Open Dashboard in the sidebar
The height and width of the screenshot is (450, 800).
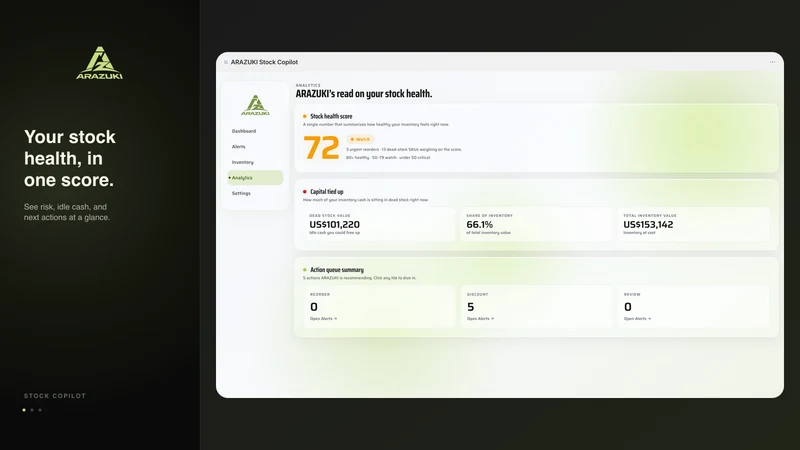244,131
